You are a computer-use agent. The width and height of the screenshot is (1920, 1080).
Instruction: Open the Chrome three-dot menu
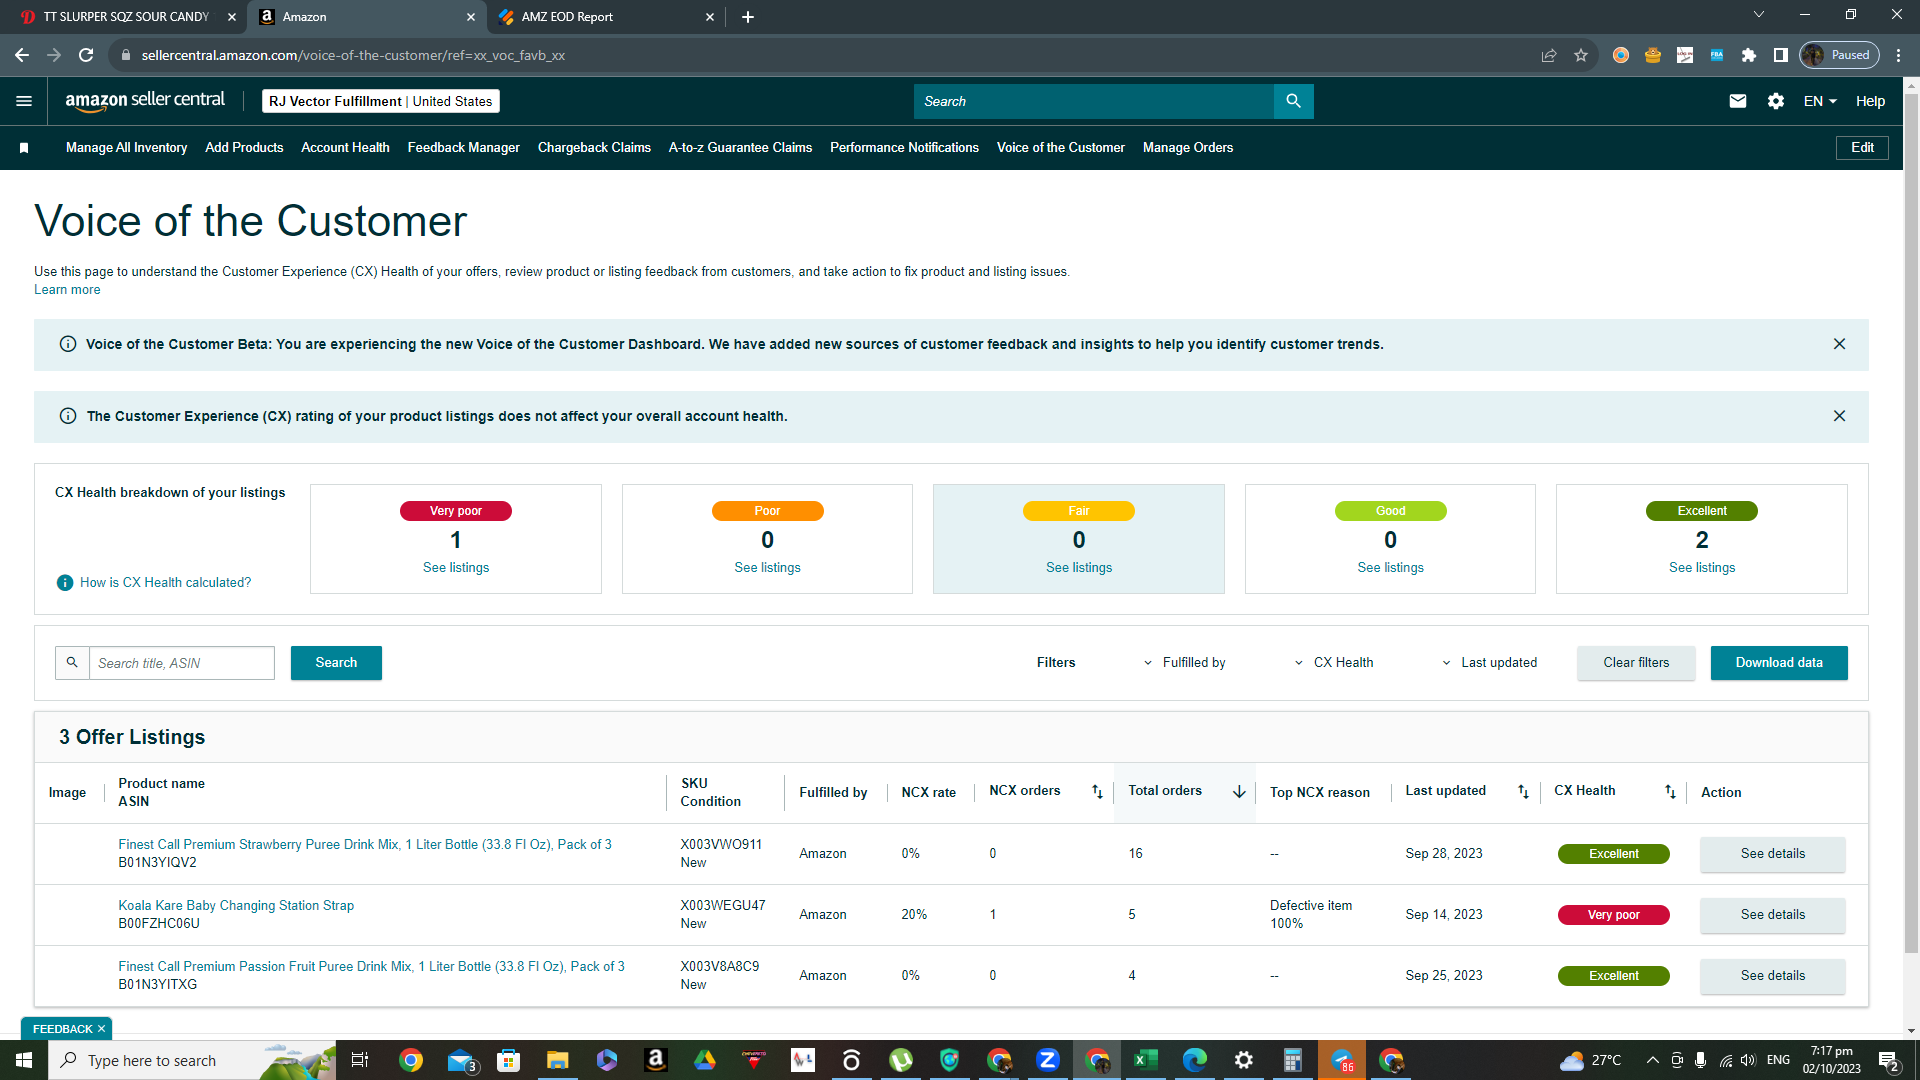pos(1899,55)
